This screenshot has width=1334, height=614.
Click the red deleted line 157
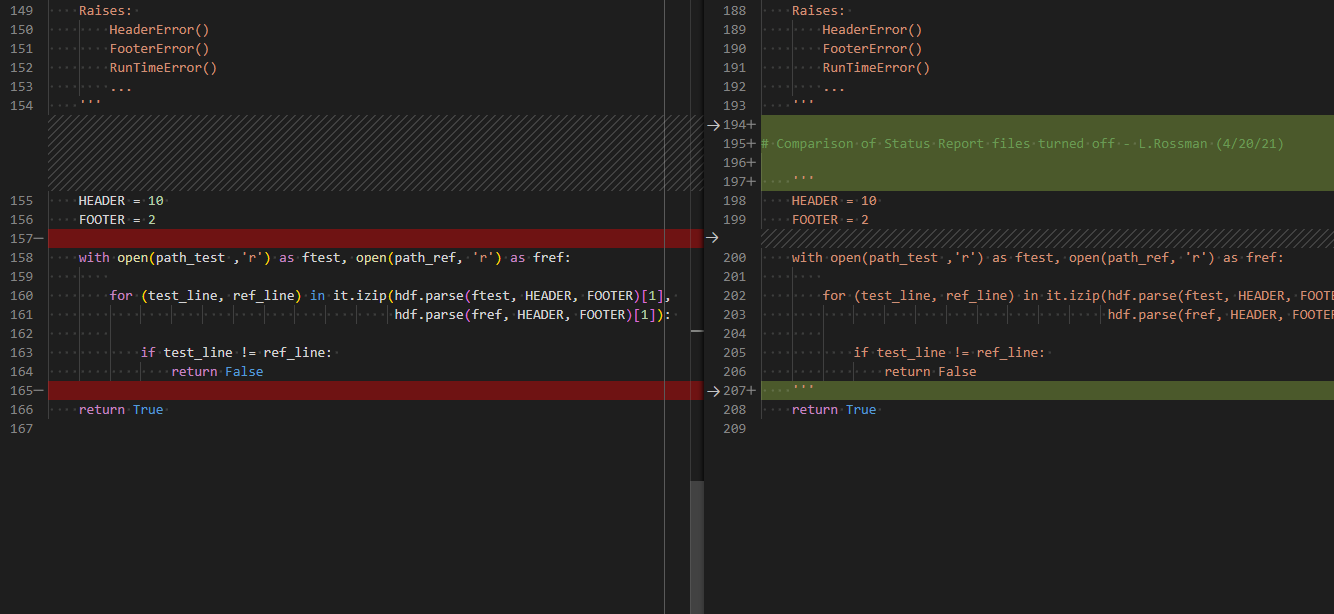375,239
